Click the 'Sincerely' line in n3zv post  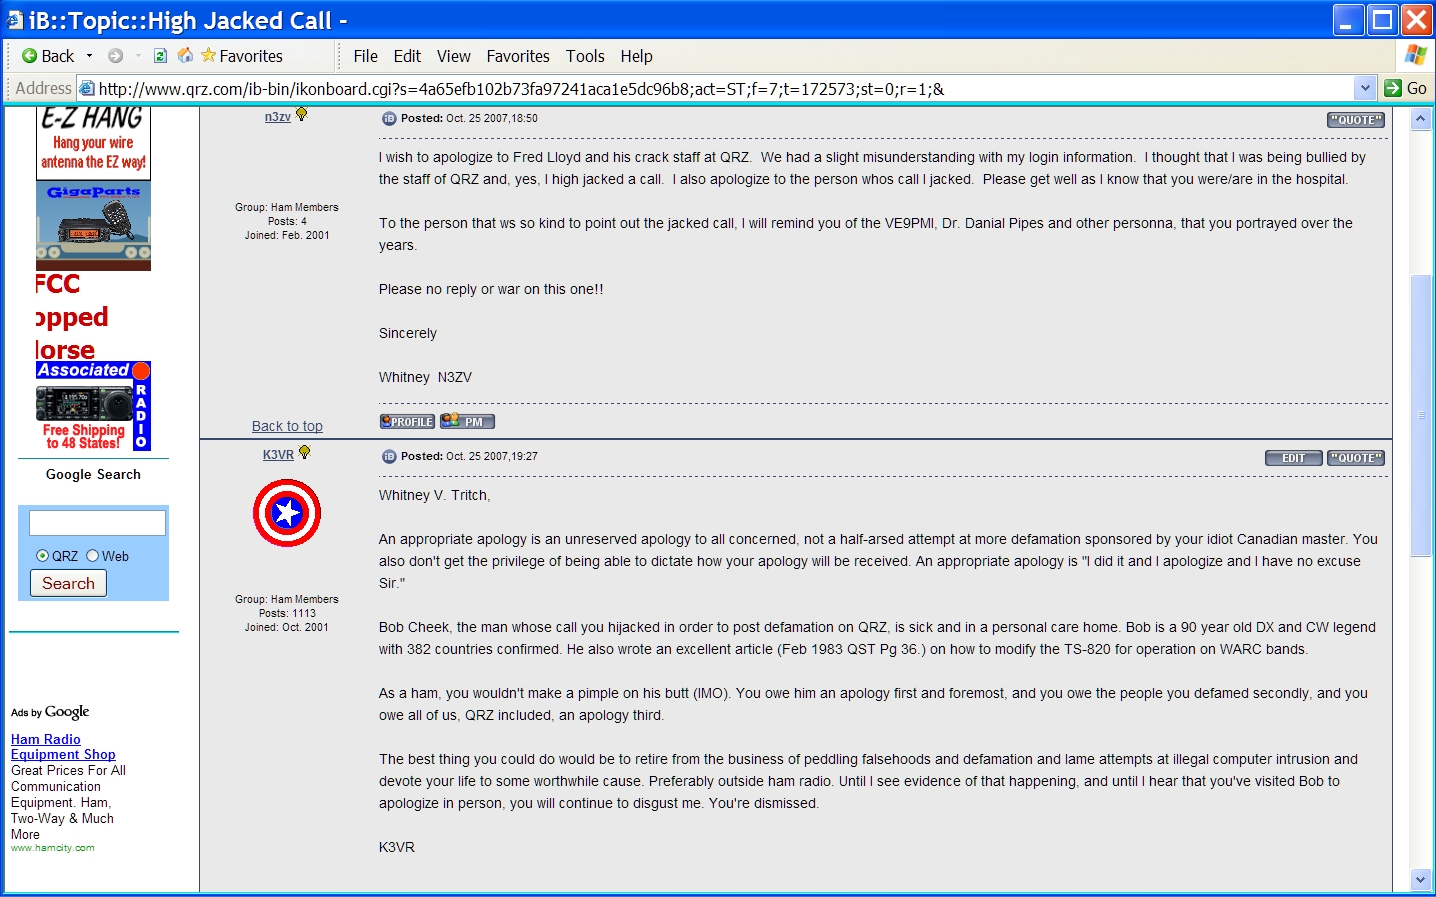tap(408, 333)
